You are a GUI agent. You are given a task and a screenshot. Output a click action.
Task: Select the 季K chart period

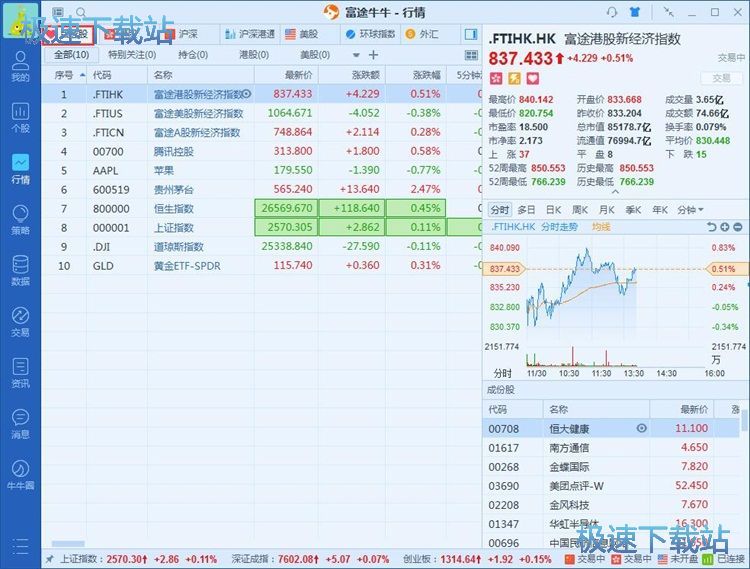pyautogui.click(x=633, y=209)
